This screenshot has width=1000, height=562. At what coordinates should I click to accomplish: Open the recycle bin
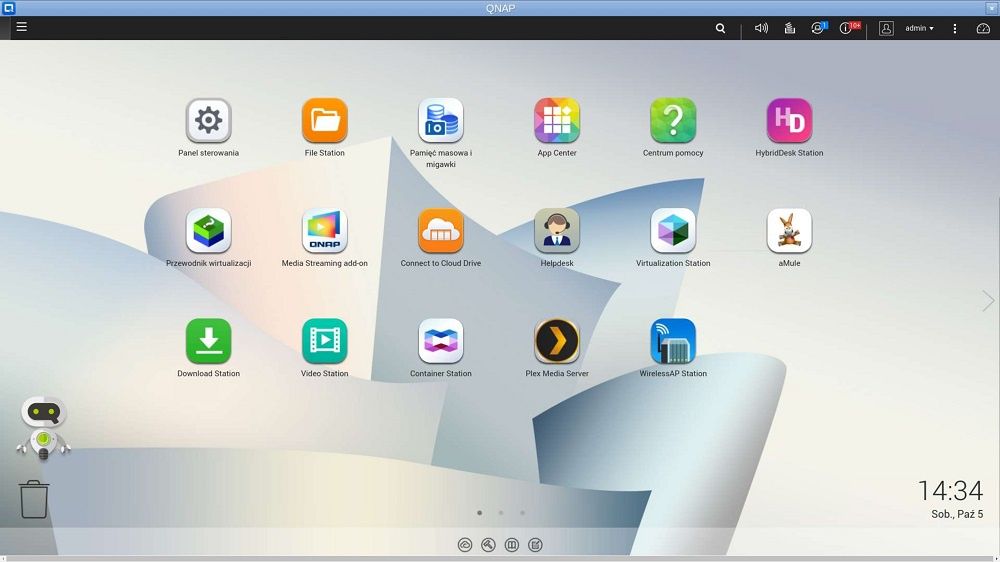click(34, 499)
